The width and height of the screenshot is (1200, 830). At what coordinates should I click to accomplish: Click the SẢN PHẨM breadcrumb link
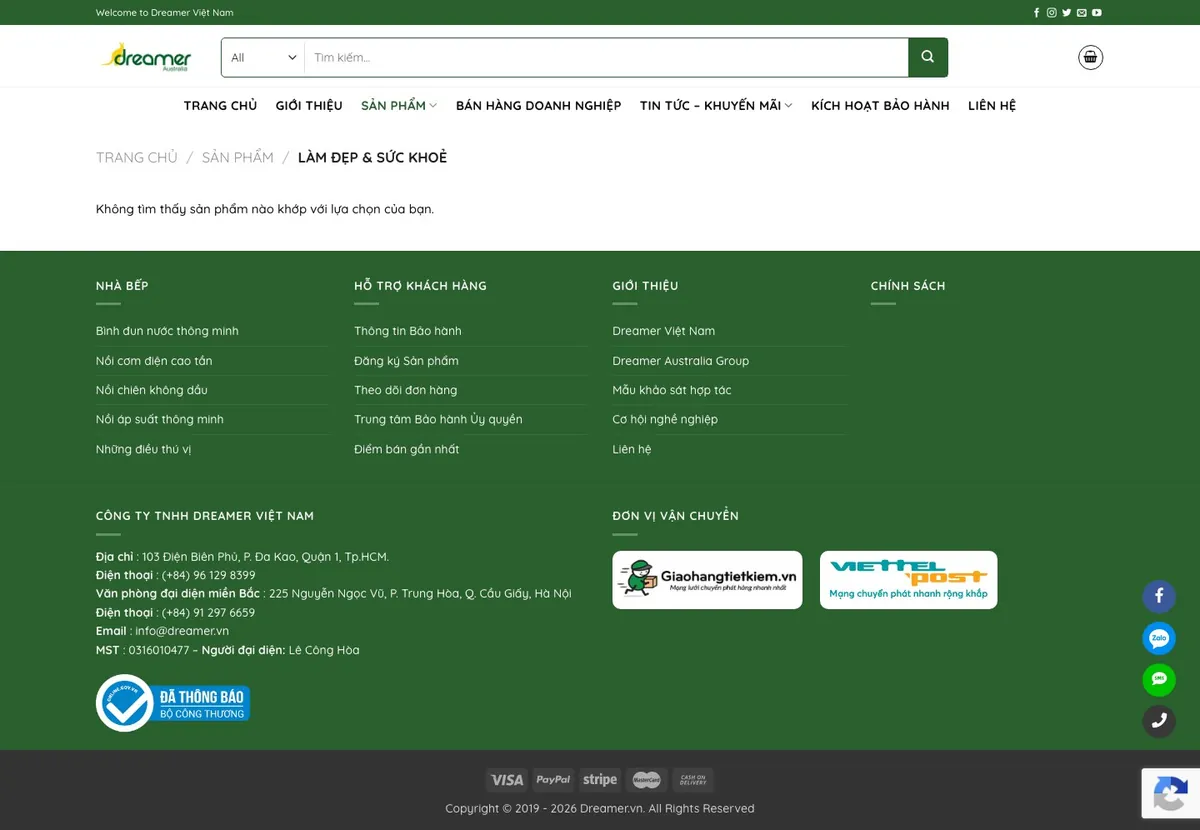point(238,157)
